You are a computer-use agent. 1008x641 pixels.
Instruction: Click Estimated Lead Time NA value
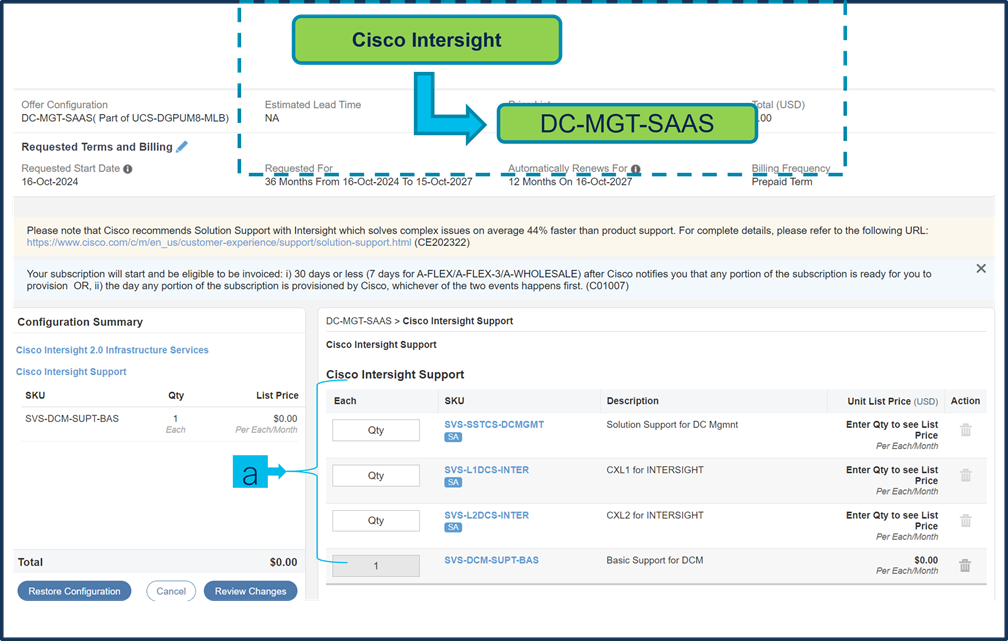pyautogui.click(x=272, y=118)
